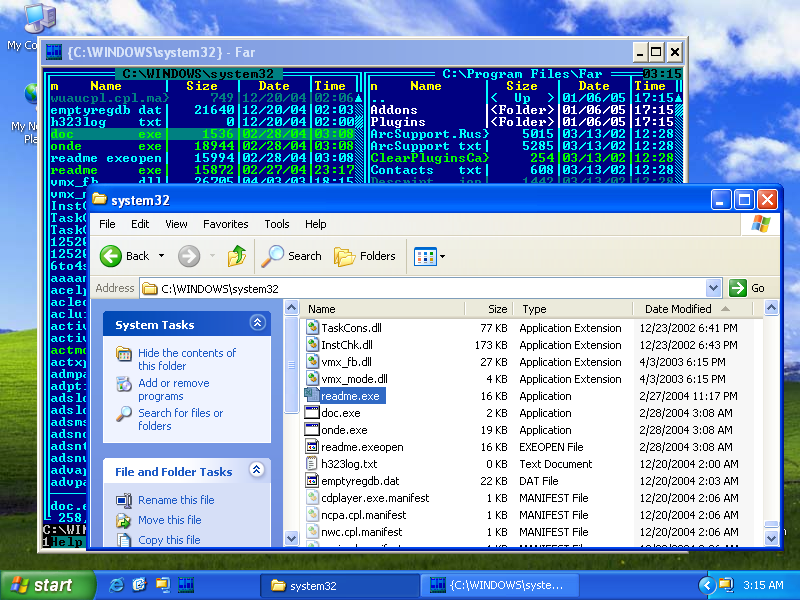The height and width of the screenshot is (600, 800).
Task: Click the Go button
Action: (x=747, y=288)
